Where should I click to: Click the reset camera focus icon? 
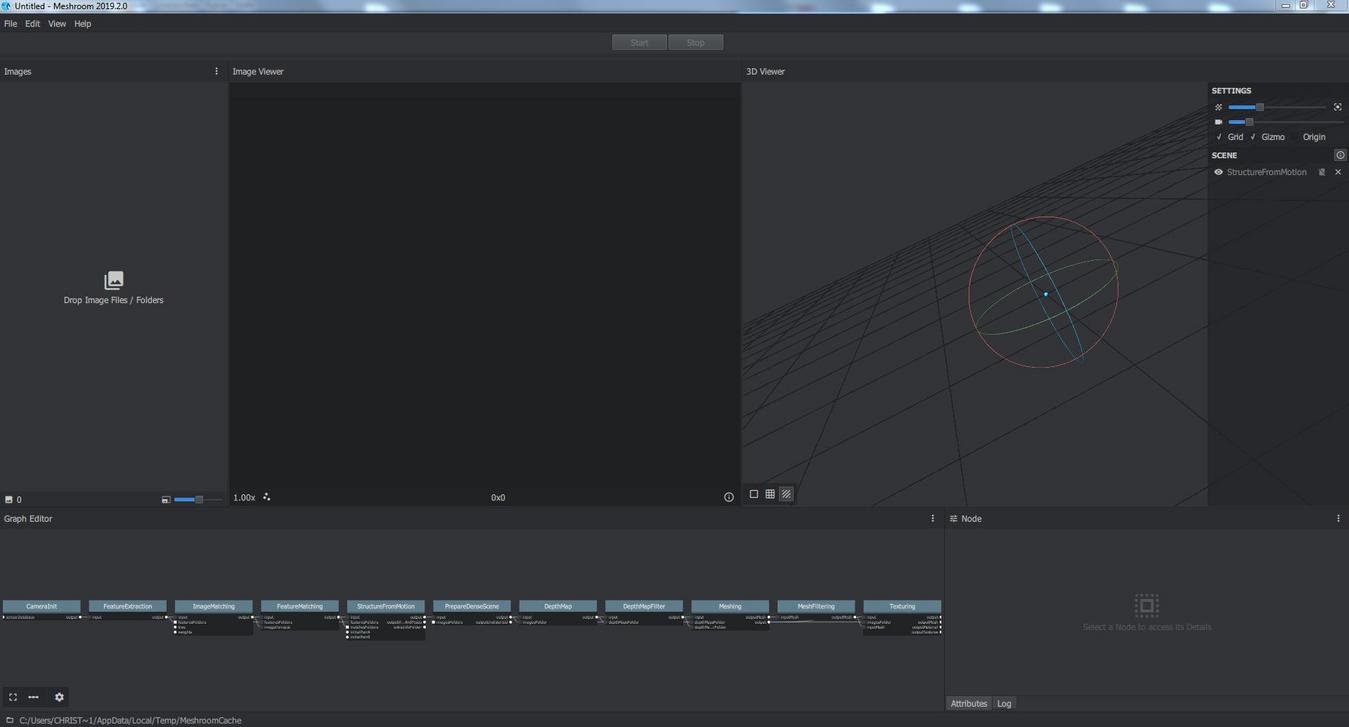tap(1337, 107)
